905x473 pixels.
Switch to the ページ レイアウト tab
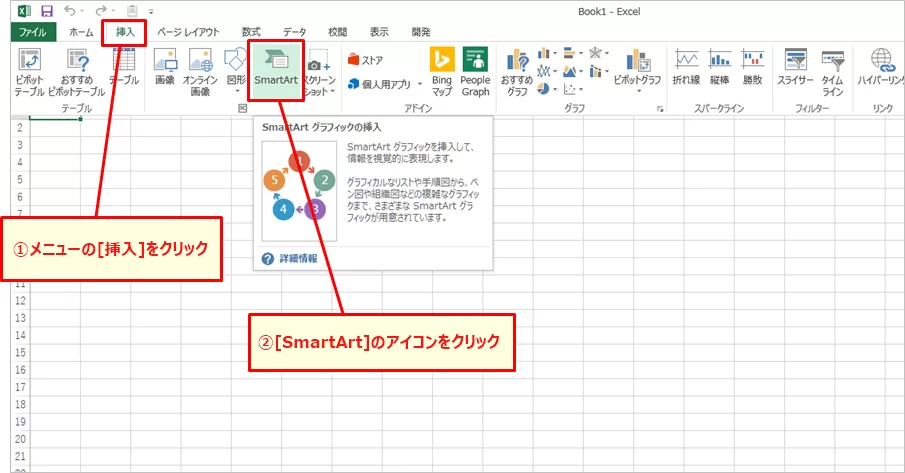(188, 32)
